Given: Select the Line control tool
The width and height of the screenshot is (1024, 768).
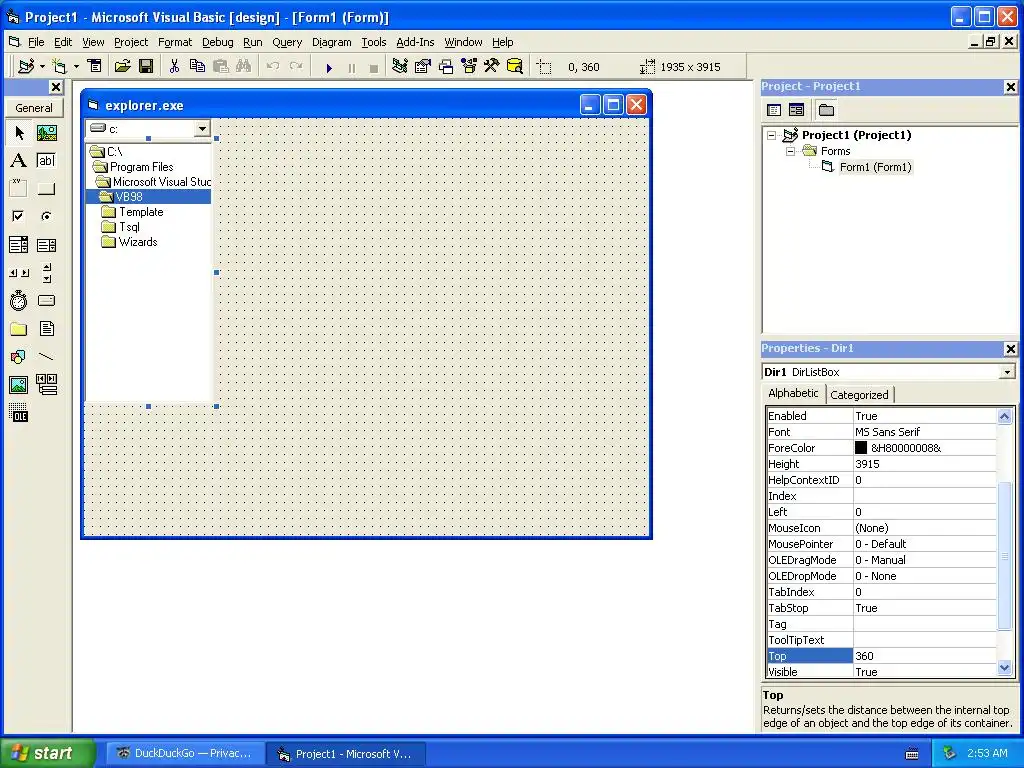Looking at the screenshot, I should click(x=46, y=357).
